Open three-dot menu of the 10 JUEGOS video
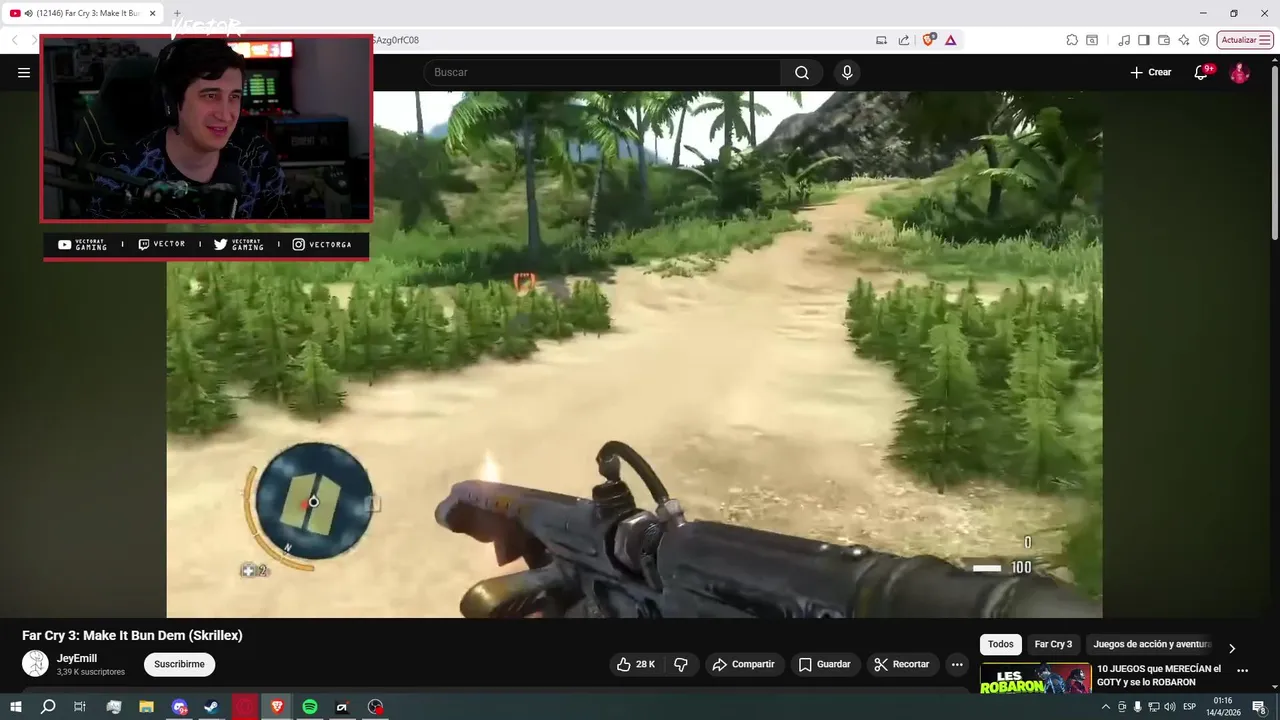This screenshot has width=1280, height=720. 1242,671
